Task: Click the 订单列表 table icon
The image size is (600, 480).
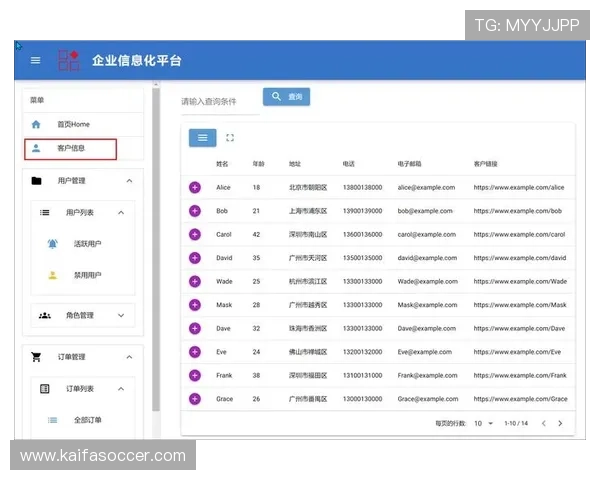Action: click(45, 389)
